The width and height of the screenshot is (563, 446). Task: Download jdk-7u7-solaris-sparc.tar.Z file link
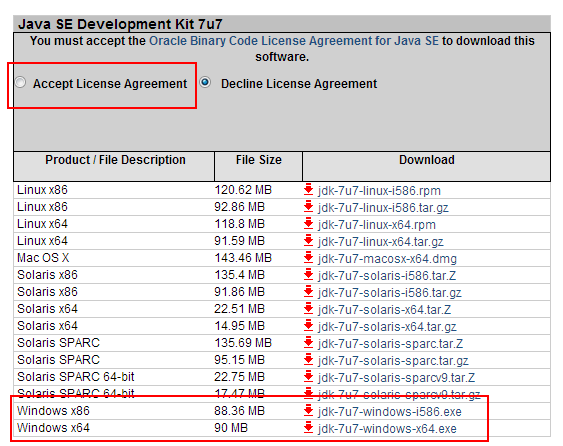pos(390,344)
